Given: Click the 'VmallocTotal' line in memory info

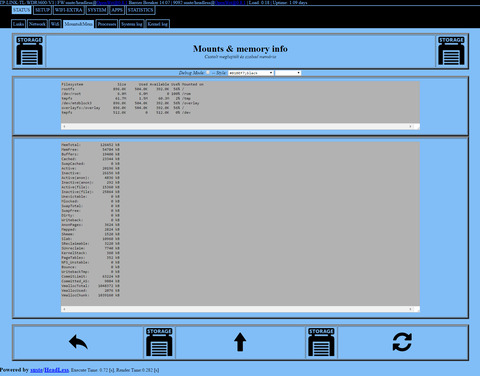Looking at the screenshot, I should pyautogui.click(x=90, y=286).
